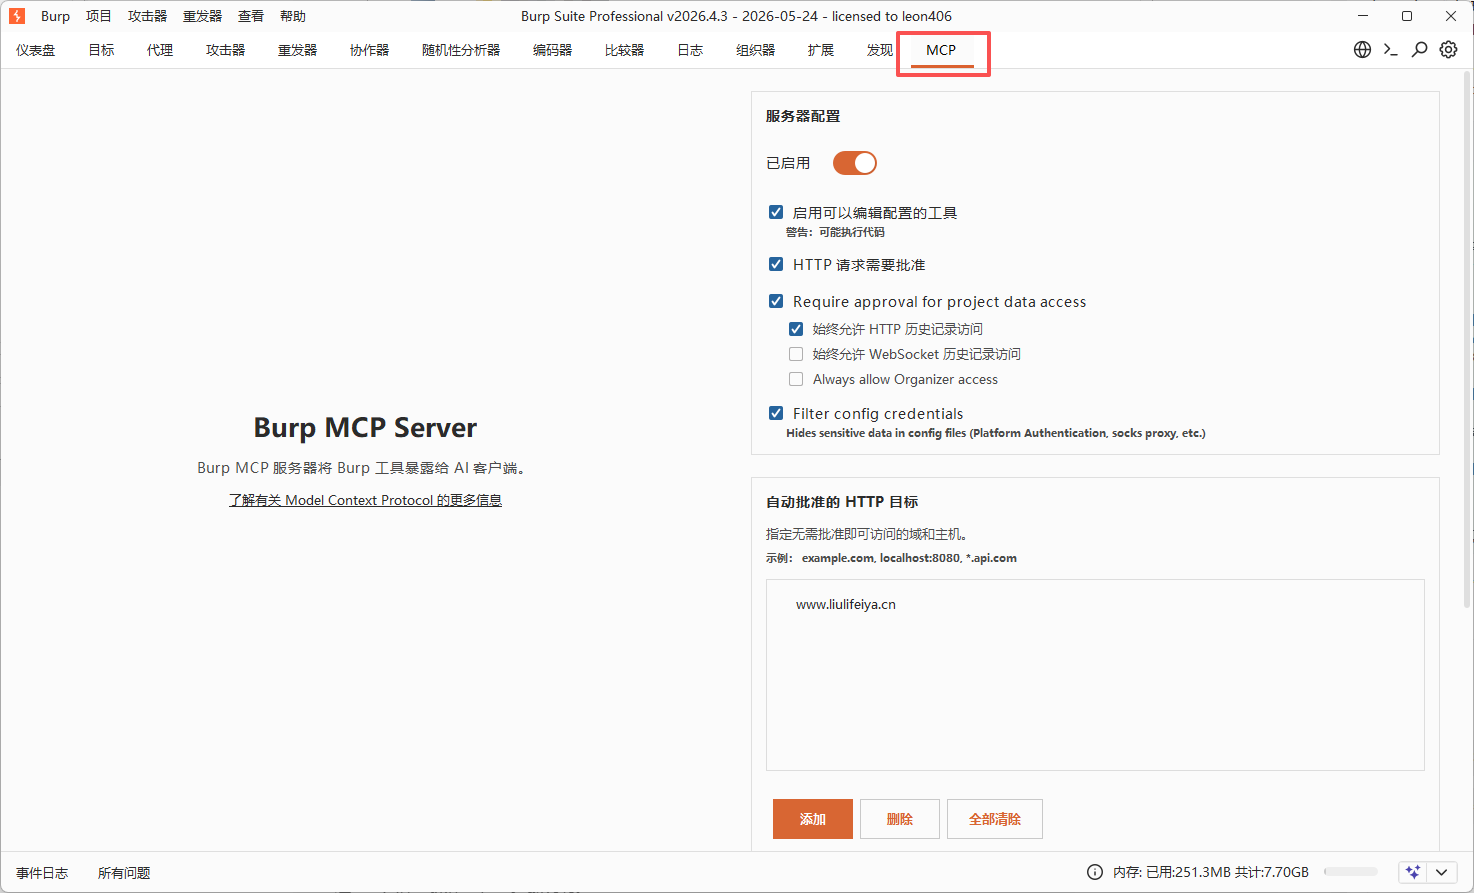Viewport: 1474px width, 893px height.
Task: Switch to the 随机性分析器 tab
Action: (x=461, y=50)
